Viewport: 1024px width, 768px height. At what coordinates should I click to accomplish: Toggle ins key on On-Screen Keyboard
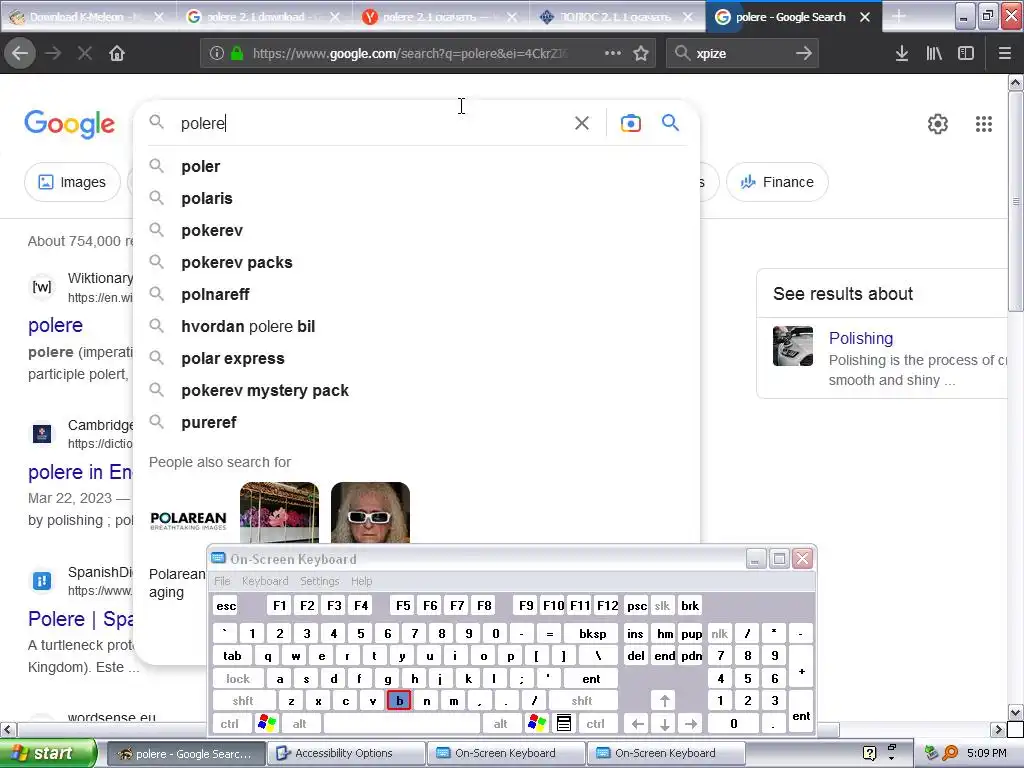click(635, 633)
